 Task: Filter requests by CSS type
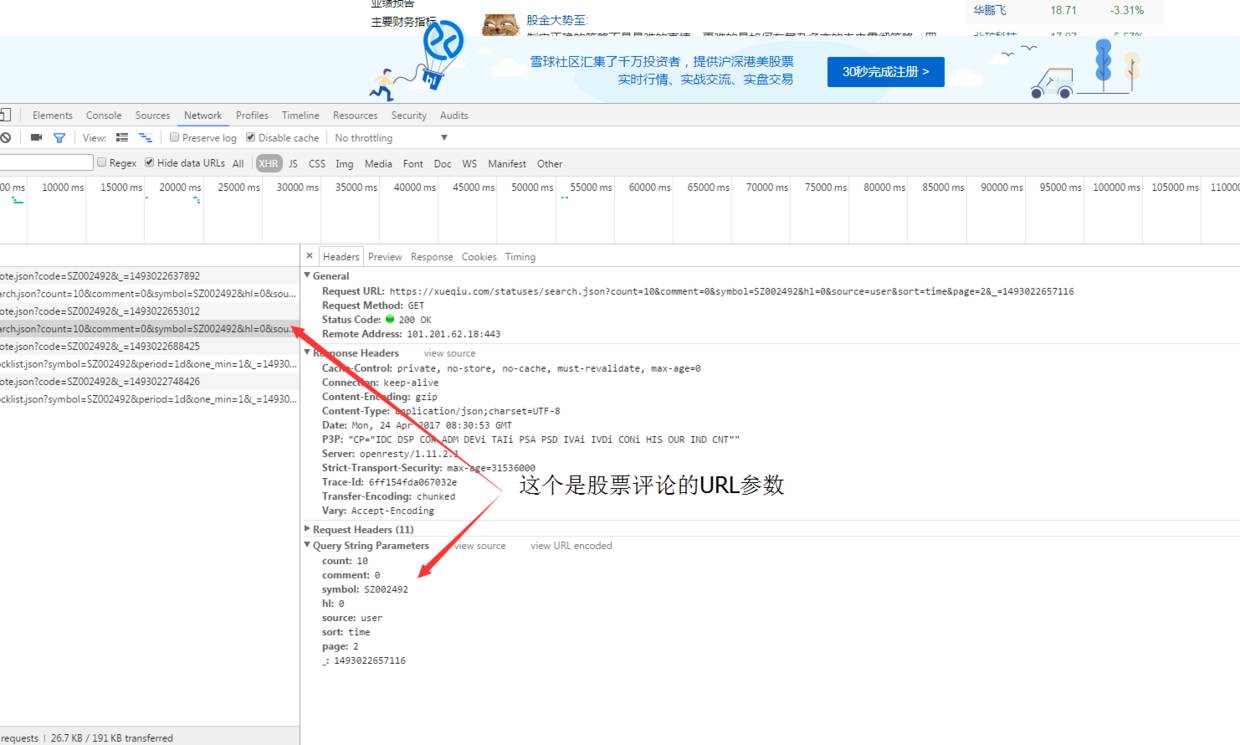(x=317, y=164)
